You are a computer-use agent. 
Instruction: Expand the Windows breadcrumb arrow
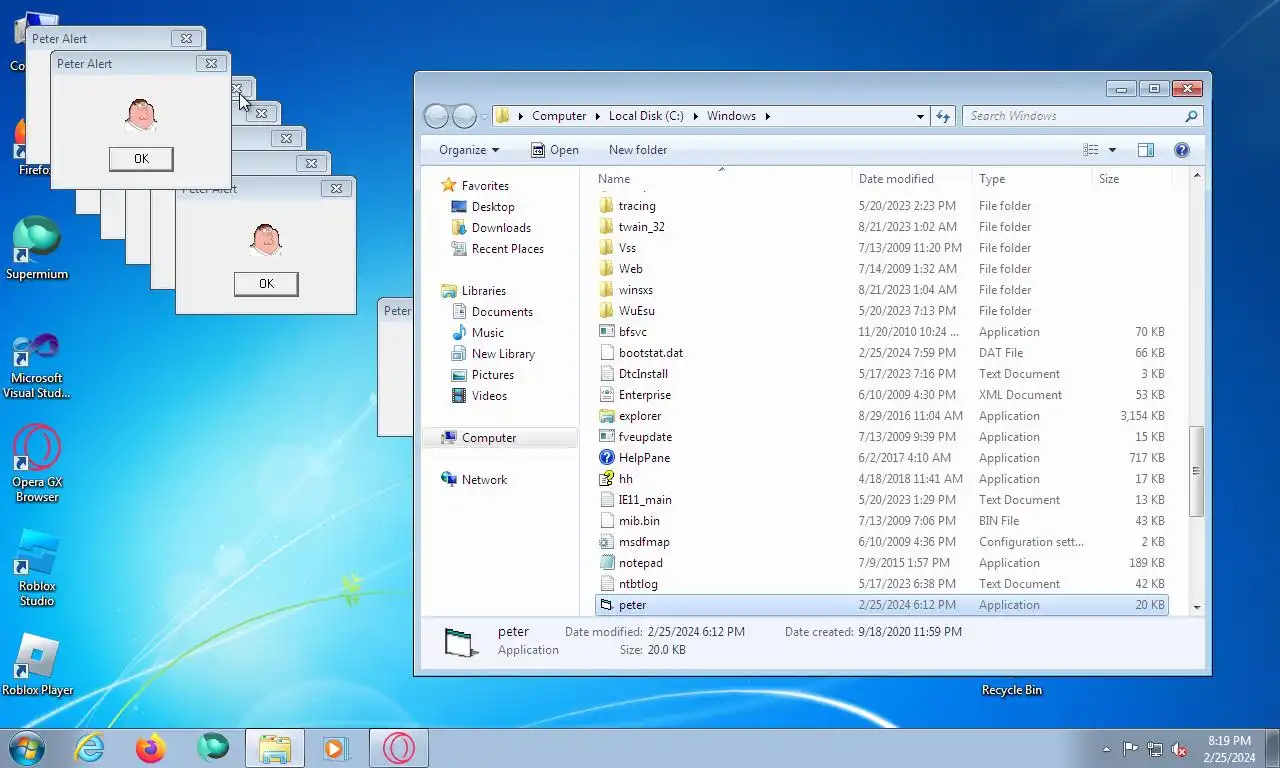pos(767,116)
